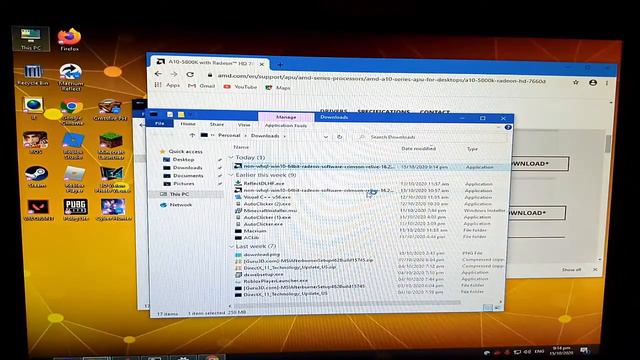640x360 pixels.
Task: Open the Firefox desktop icon
Action: tap(69, 40)
